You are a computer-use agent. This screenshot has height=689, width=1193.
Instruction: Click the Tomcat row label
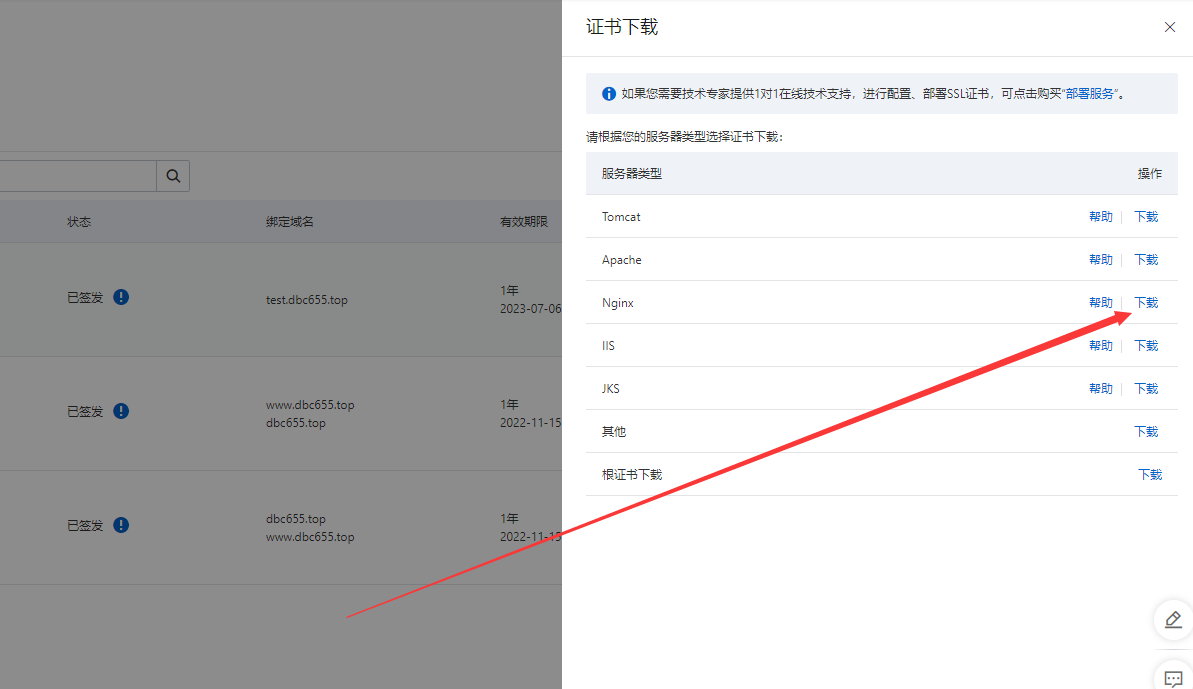(x=621, y=217)
